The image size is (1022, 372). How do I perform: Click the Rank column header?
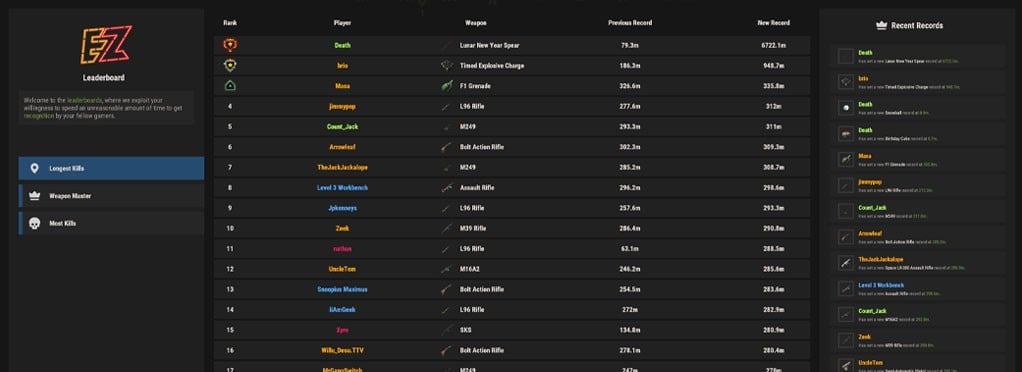point(230,23)
